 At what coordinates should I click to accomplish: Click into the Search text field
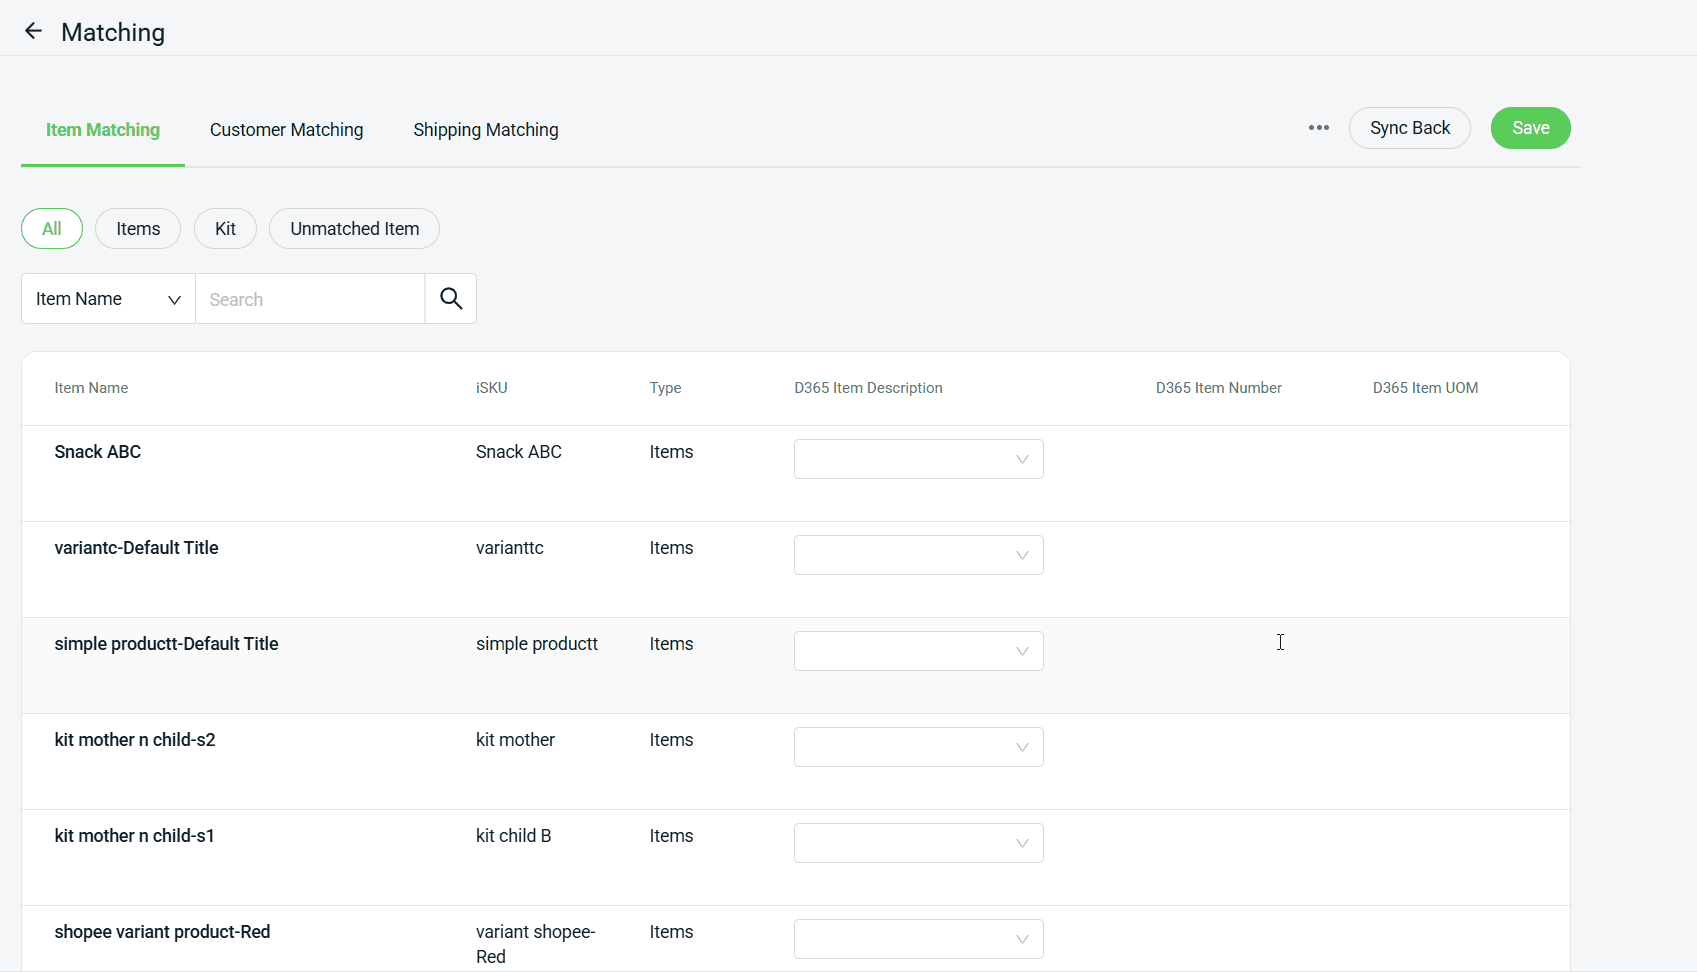point(310,299)
